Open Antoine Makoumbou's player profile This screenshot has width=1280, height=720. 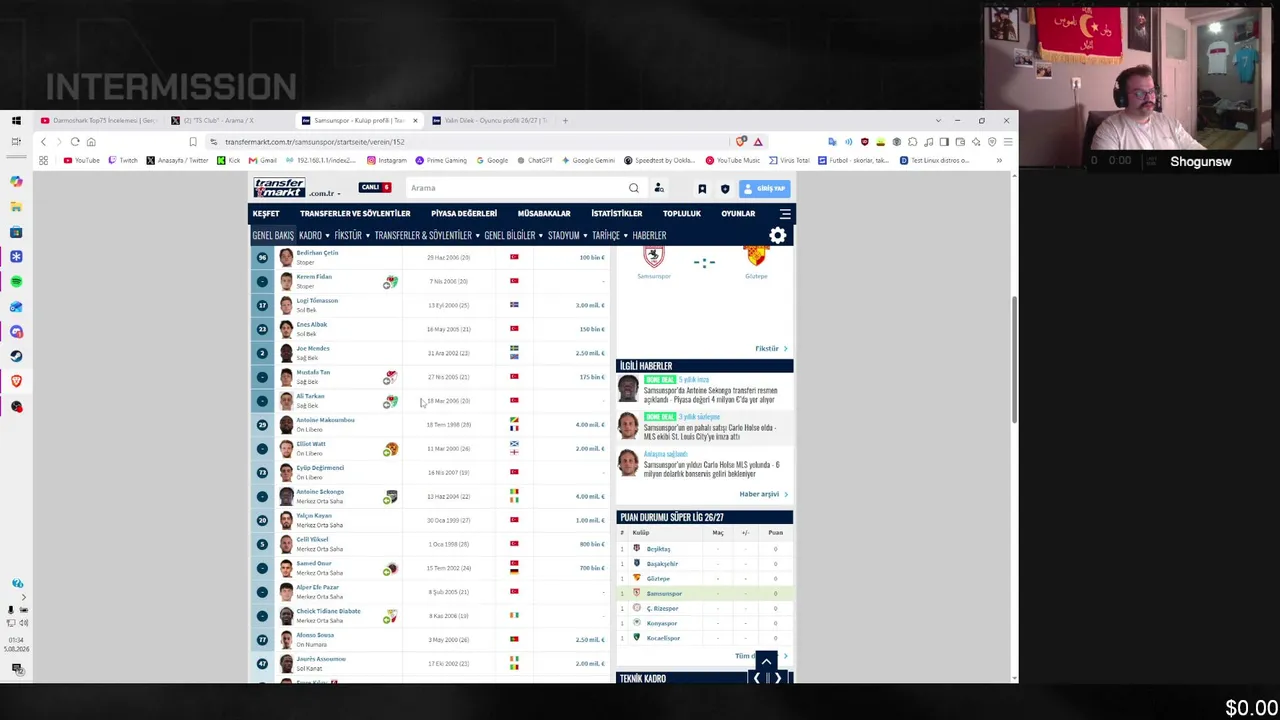pyautogui.click(x=325, y=420)
